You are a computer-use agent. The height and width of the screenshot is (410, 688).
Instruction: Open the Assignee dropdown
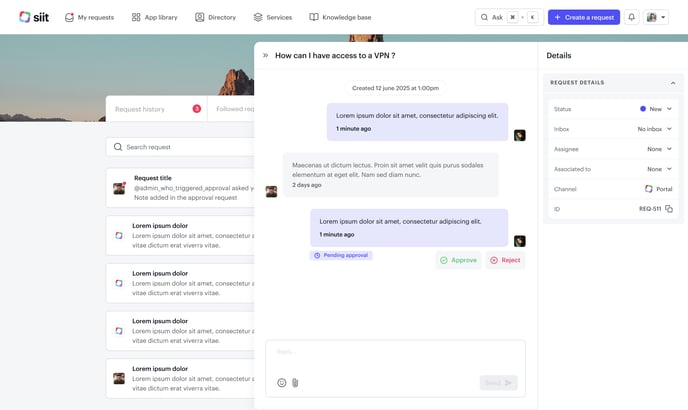point(659,149)
